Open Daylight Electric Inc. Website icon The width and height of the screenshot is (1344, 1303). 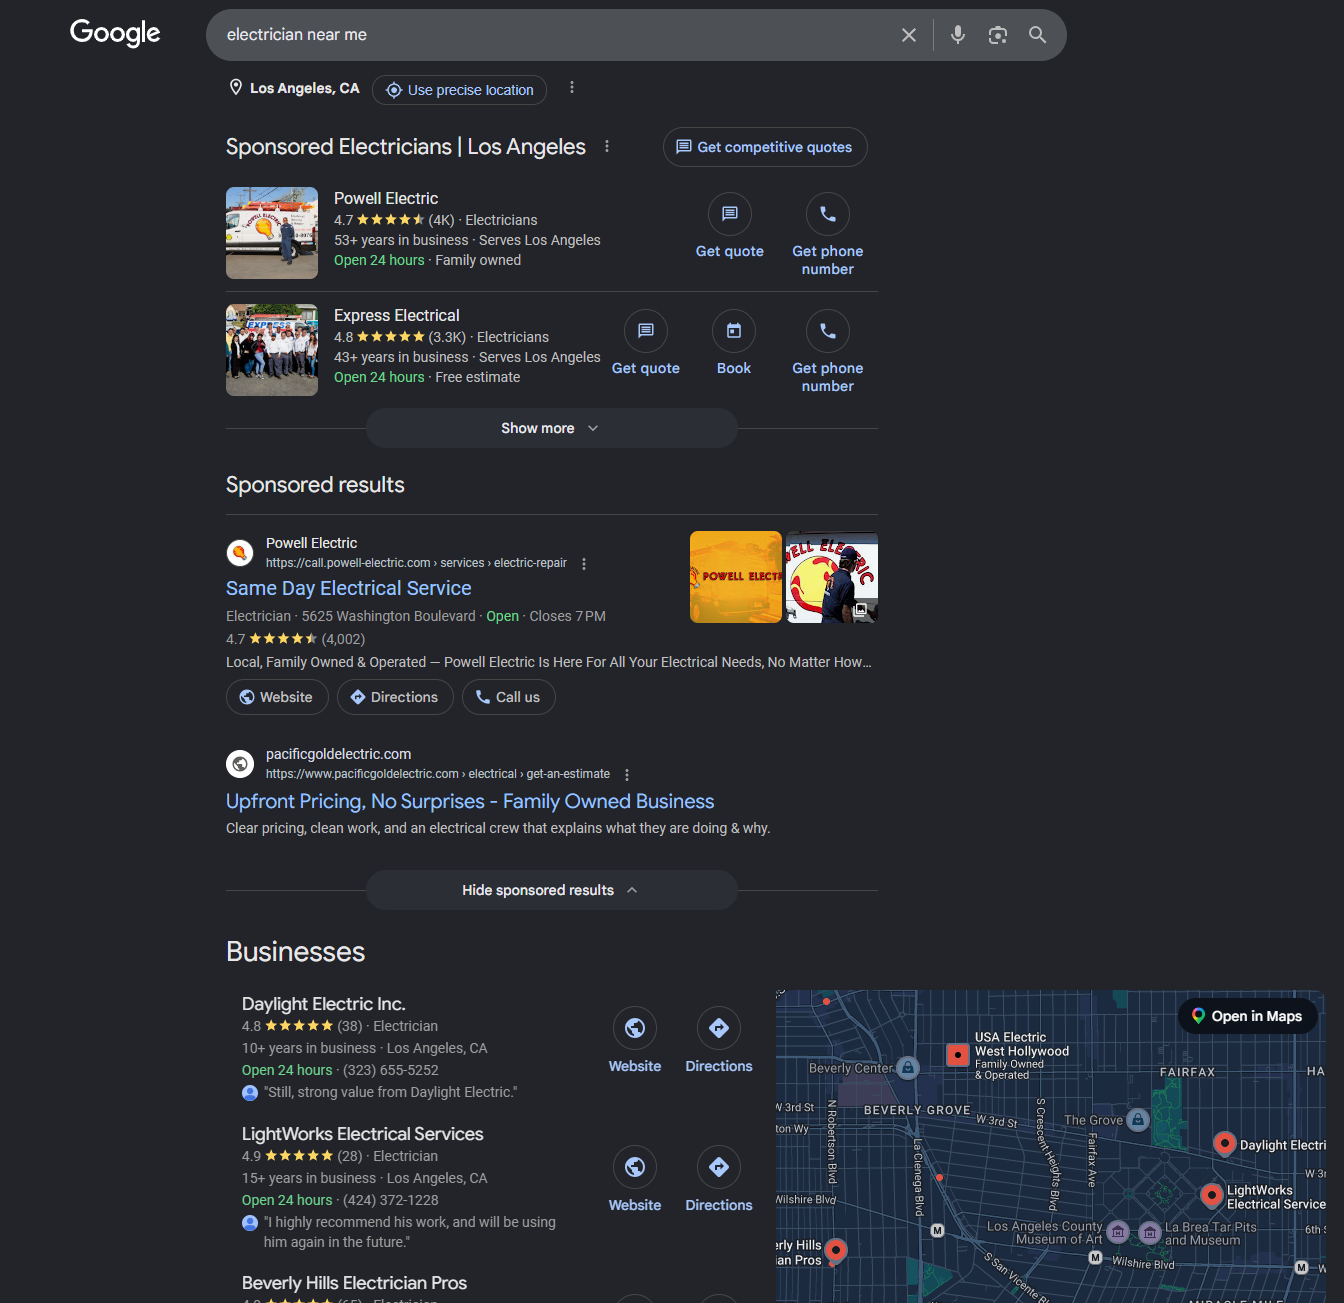635,1028
